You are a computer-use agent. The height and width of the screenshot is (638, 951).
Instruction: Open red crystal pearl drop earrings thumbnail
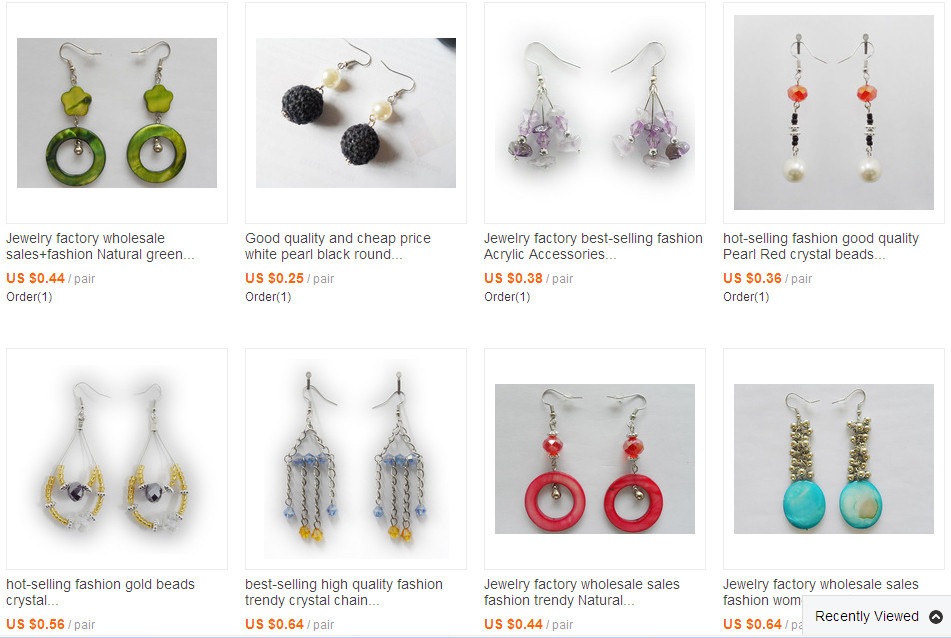point(834,113)
